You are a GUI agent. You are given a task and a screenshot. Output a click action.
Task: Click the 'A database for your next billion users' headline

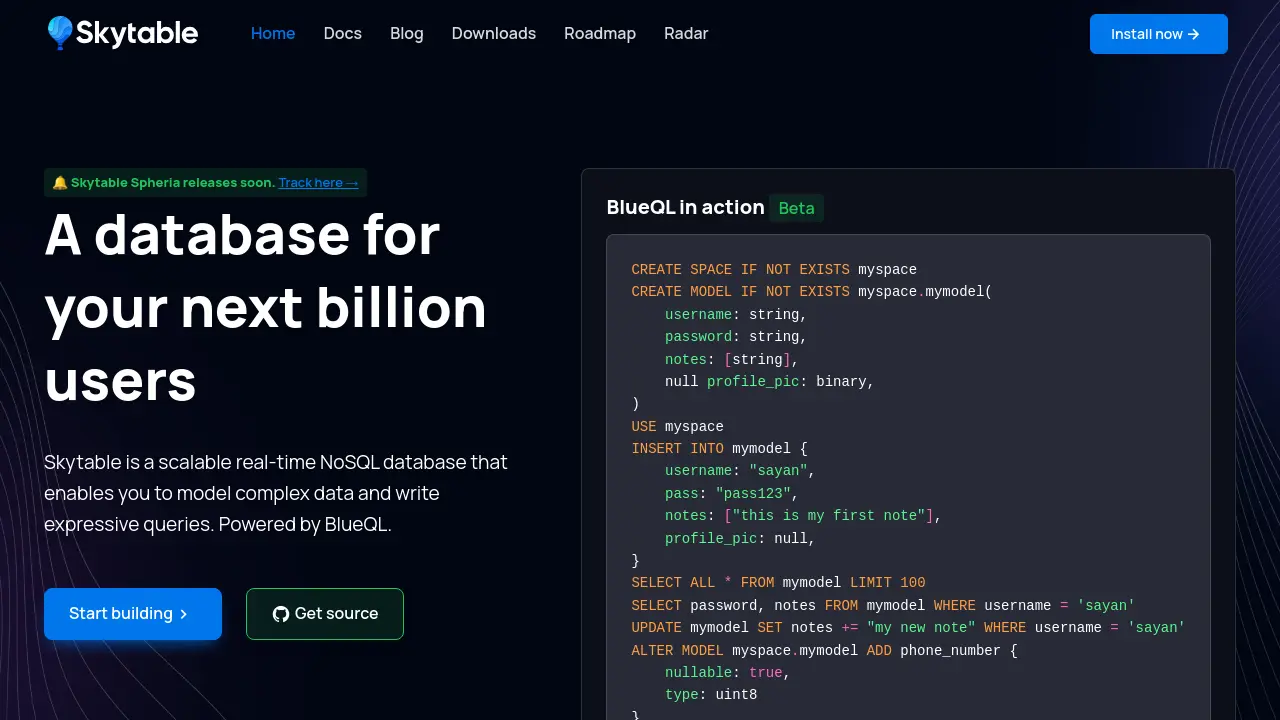click(x=266, y=307)
